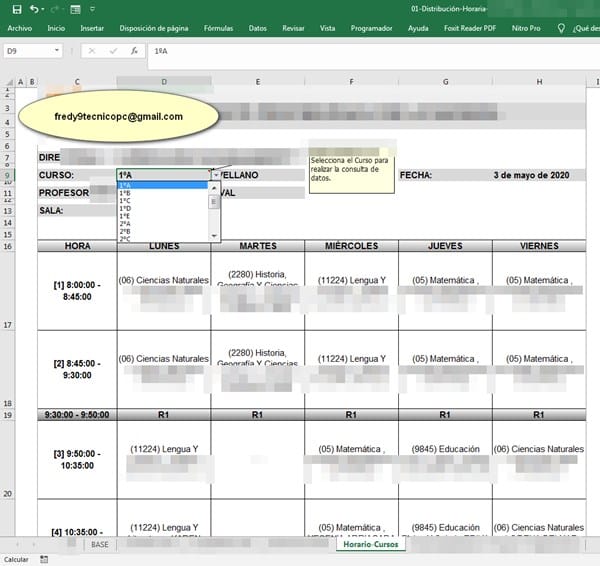Choose 2ºA in the dropdown list
Screen dimensions: 600x566
click(125, 224)
